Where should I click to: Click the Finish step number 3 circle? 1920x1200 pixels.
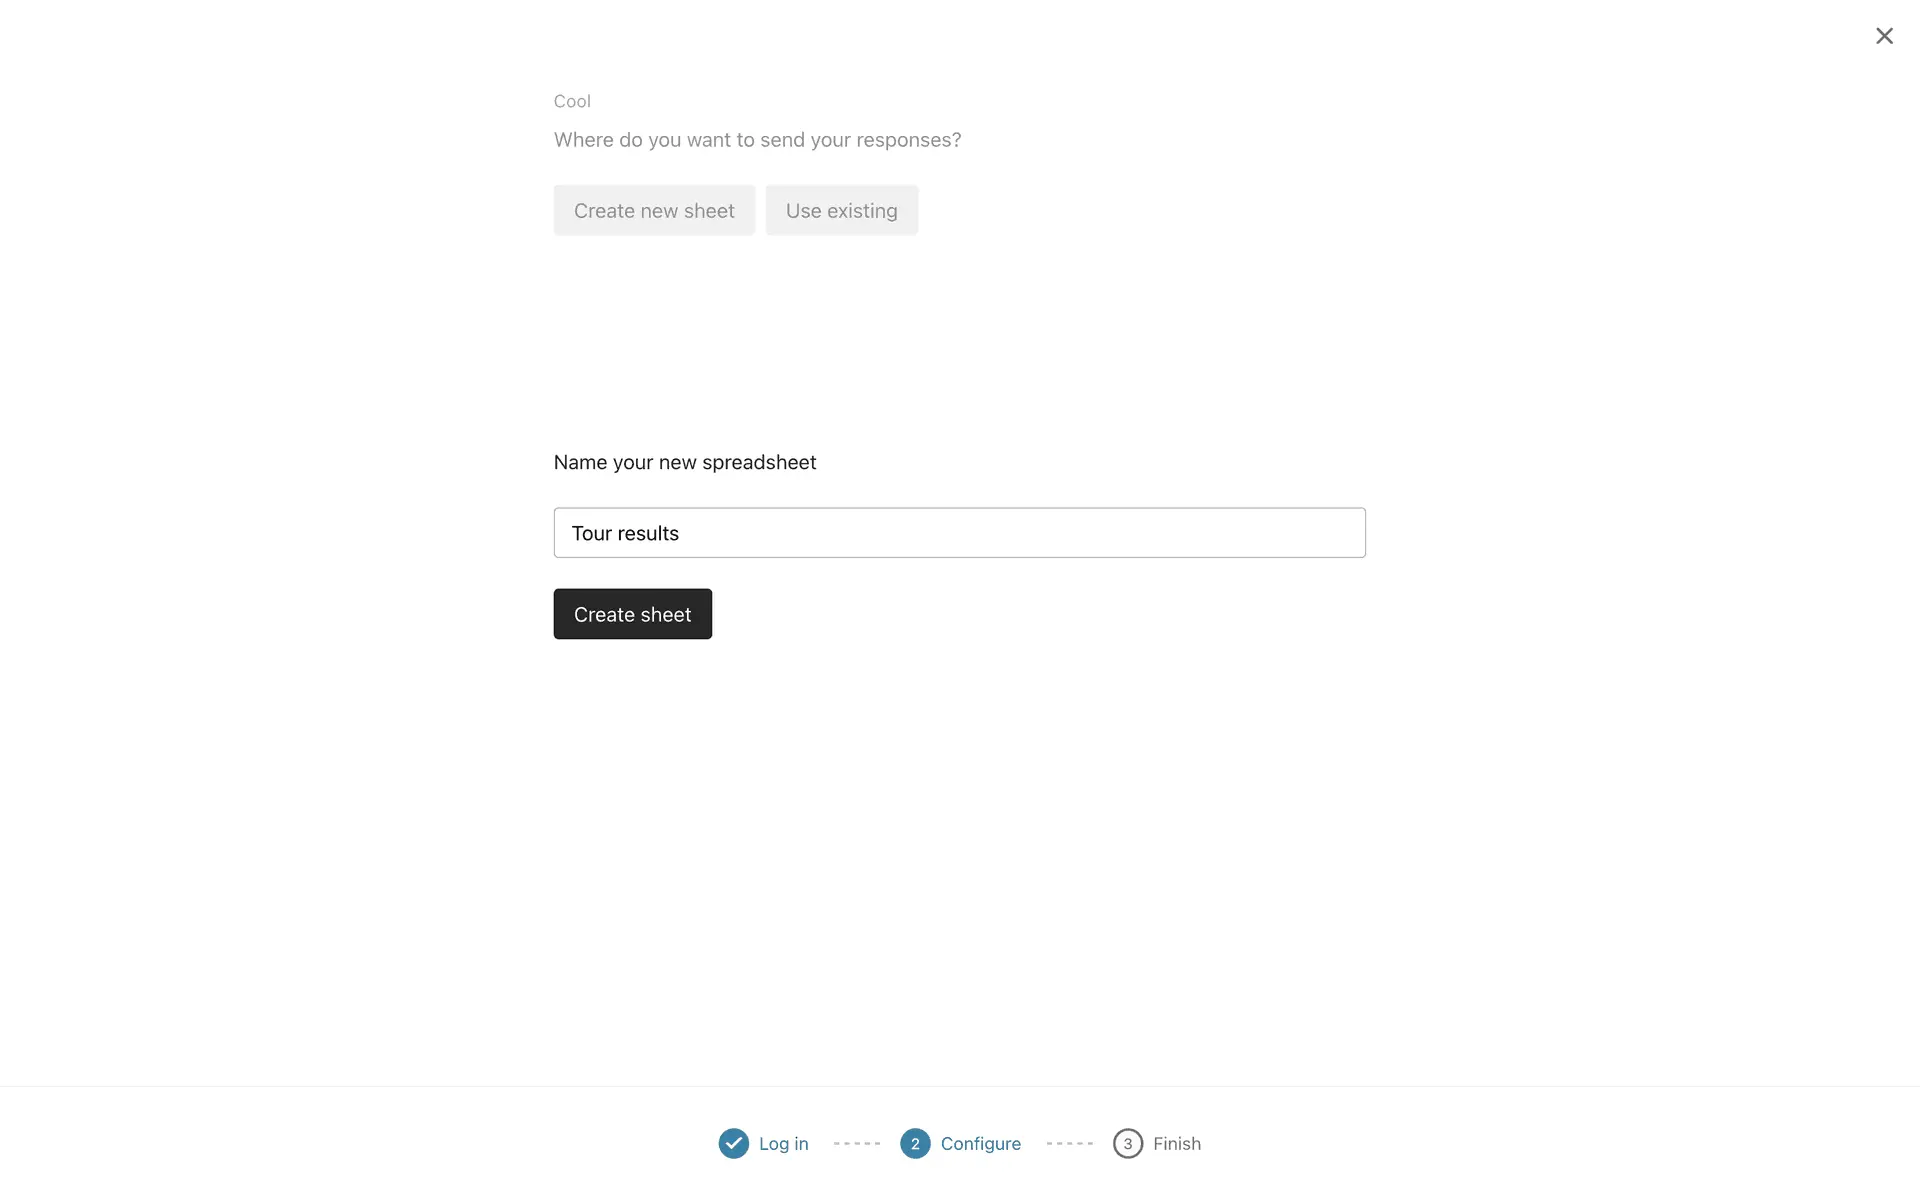(1127, 1143)
